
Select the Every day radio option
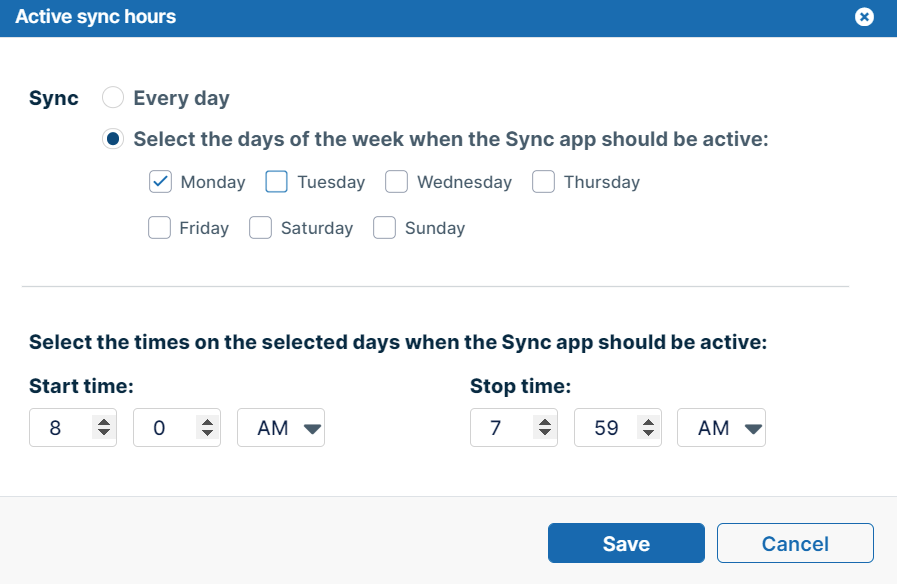(x=114, y=98)
